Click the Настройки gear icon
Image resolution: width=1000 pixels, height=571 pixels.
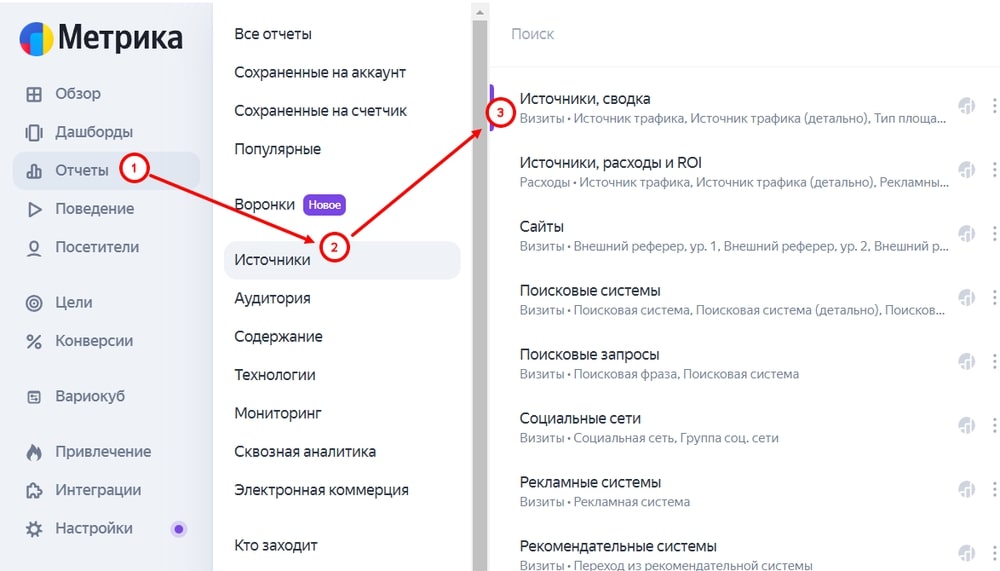[x=34, y=529]
